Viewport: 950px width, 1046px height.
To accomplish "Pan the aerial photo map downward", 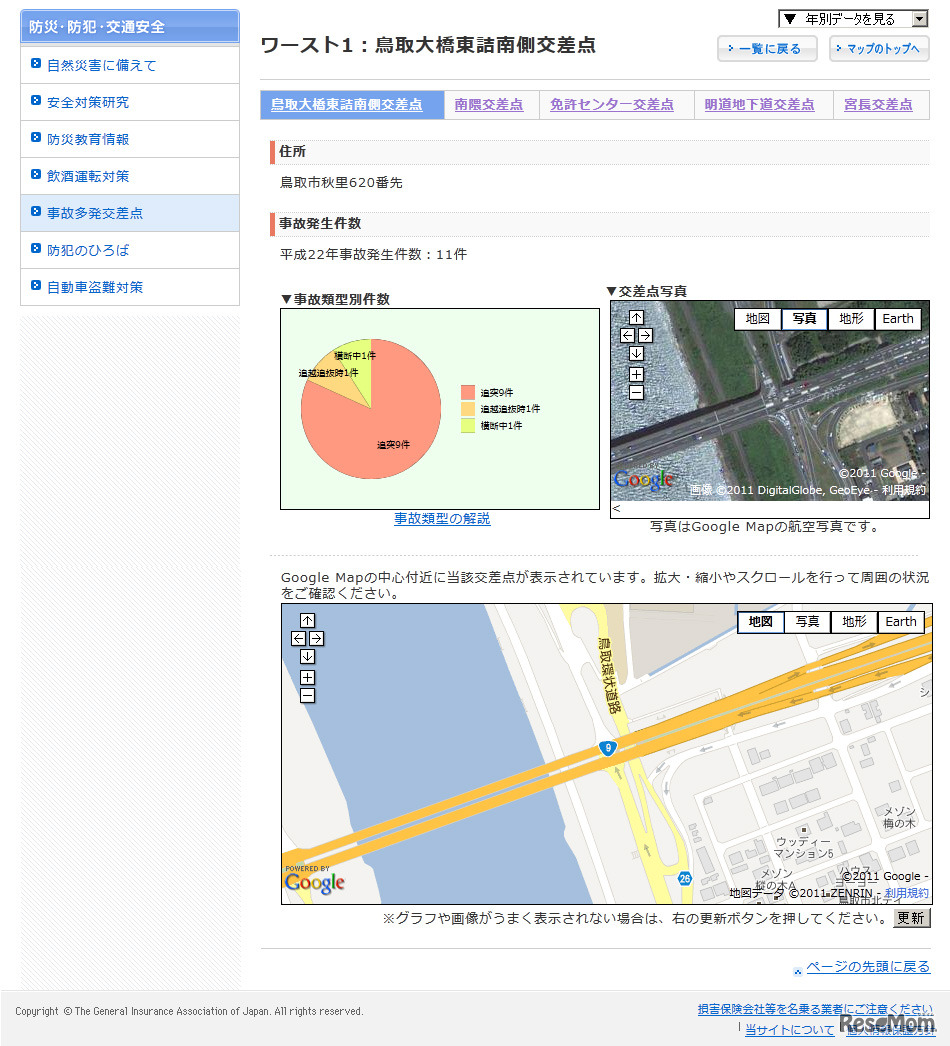I will coord(635,352).
